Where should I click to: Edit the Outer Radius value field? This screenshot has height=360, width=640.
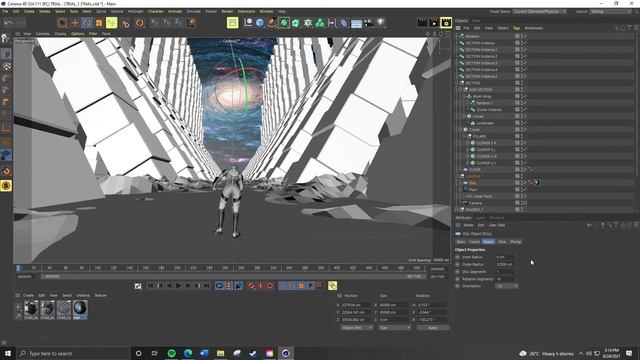504,264
